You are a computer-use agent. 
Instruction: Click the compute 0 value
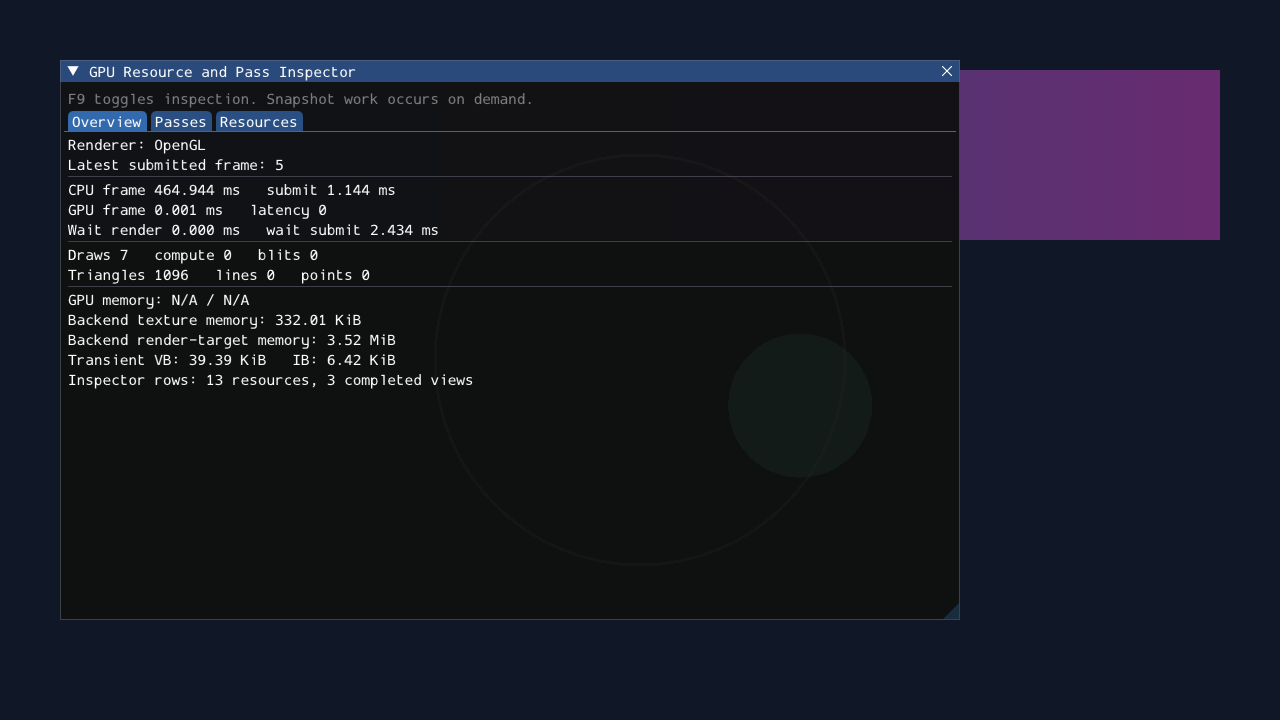click(193, 255)
